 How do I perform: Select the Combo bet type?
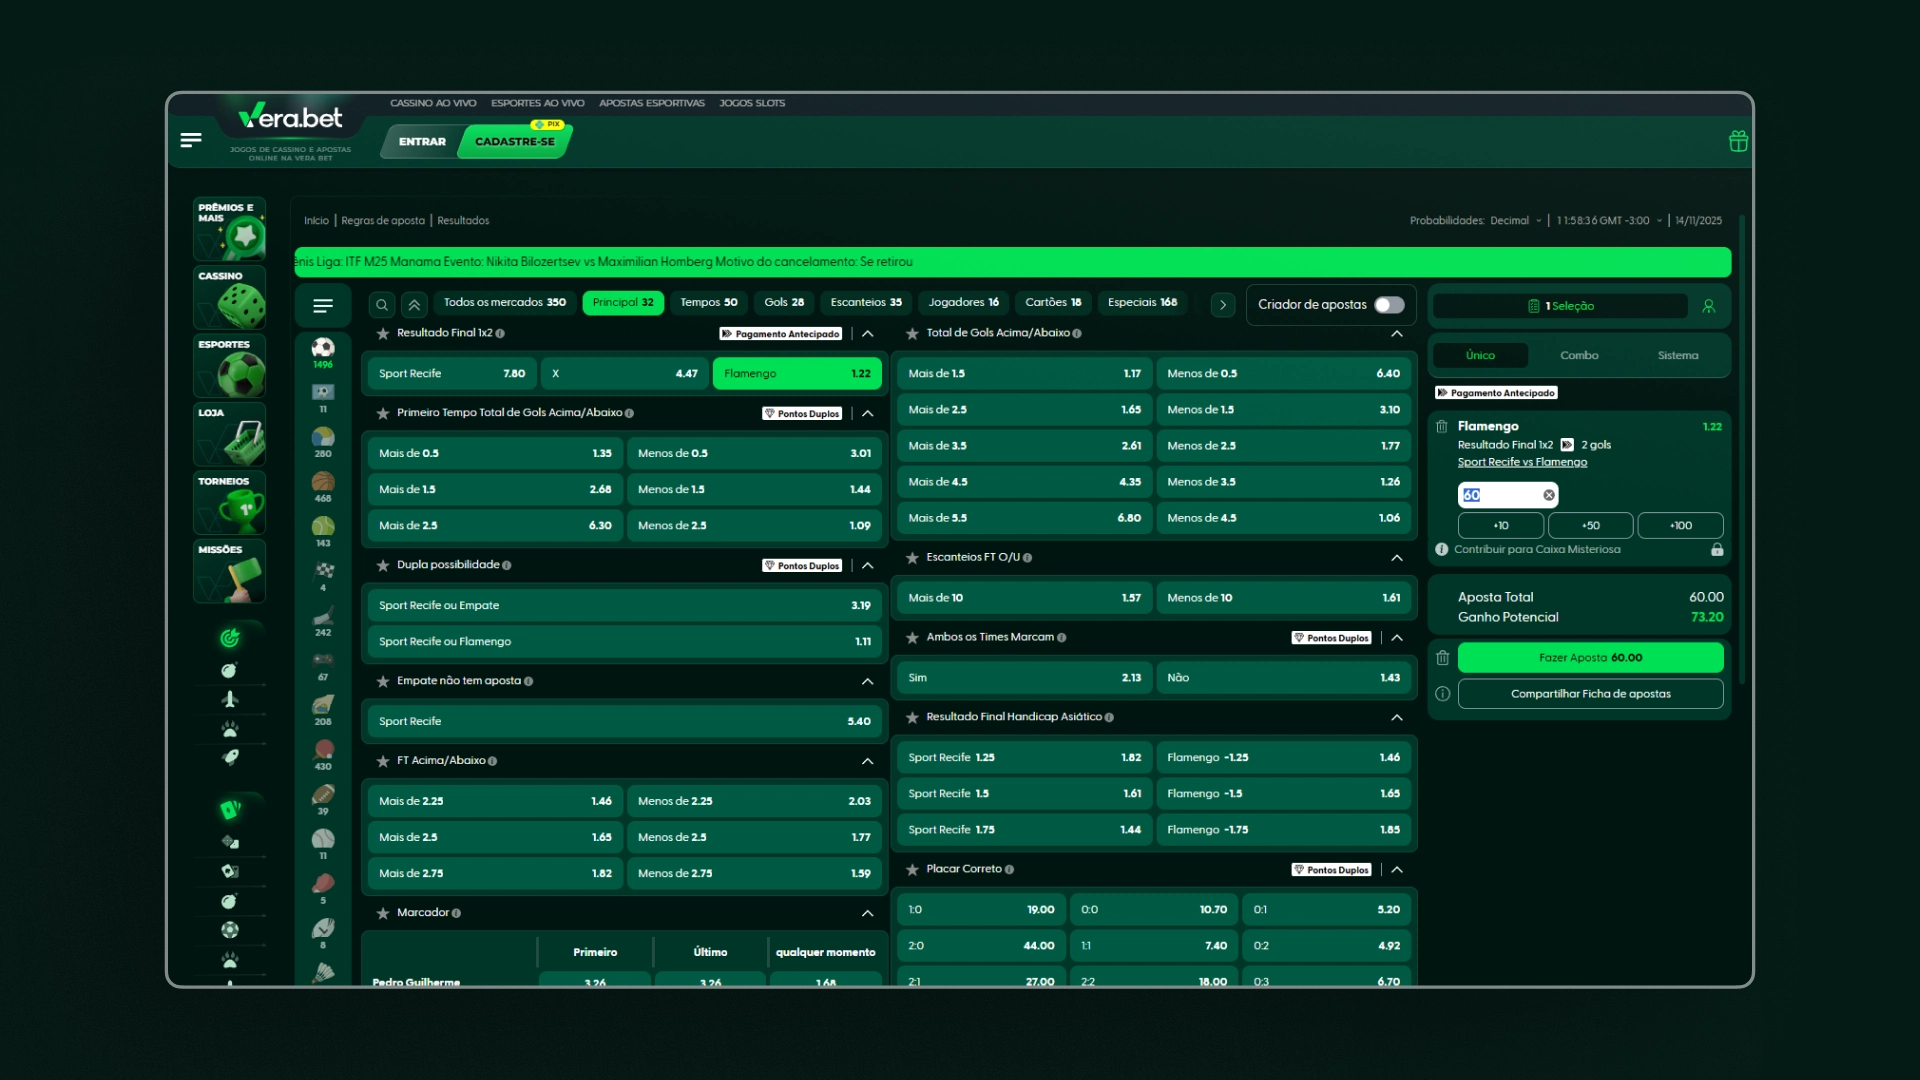[1579, 356]
